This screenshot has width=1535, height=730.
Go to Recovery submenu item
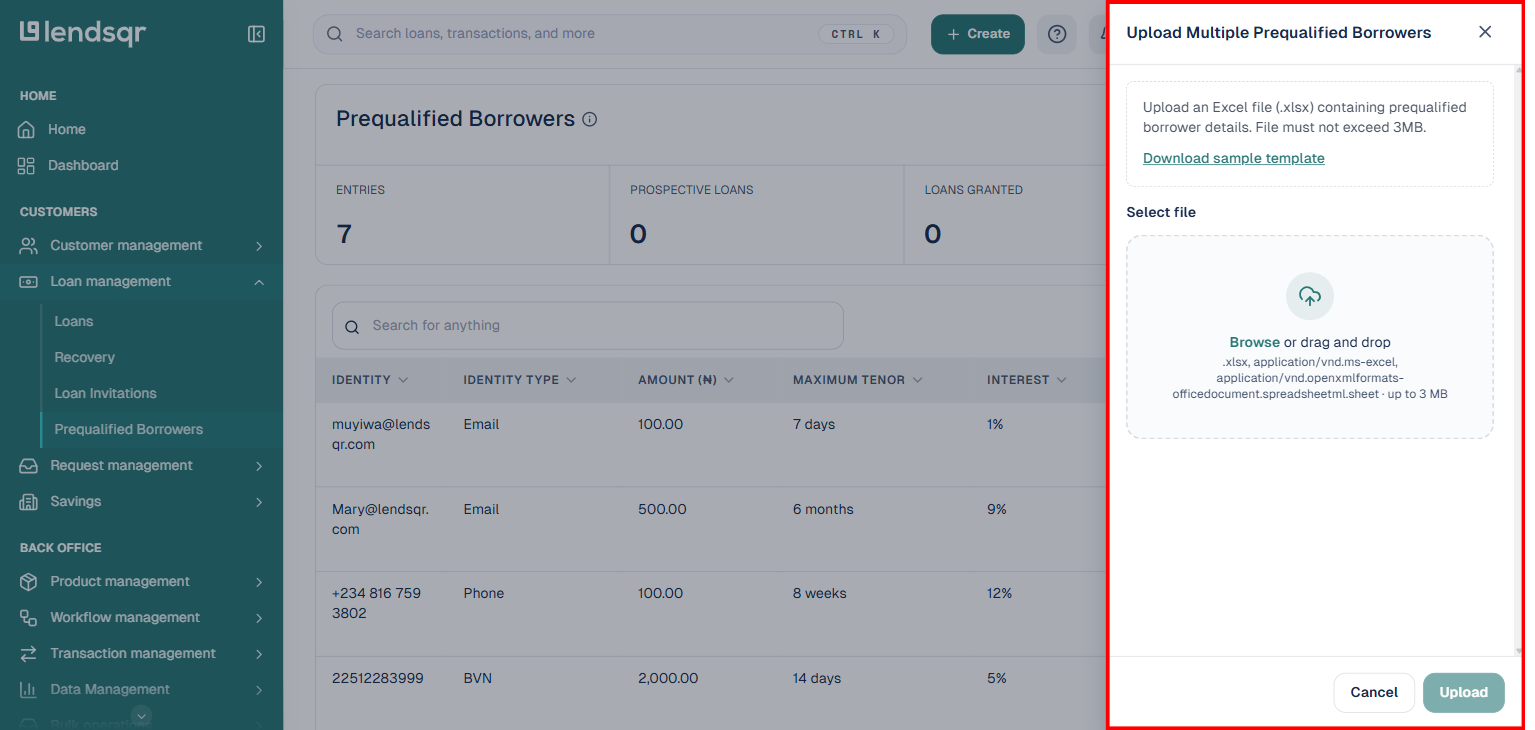click(84, 357)
